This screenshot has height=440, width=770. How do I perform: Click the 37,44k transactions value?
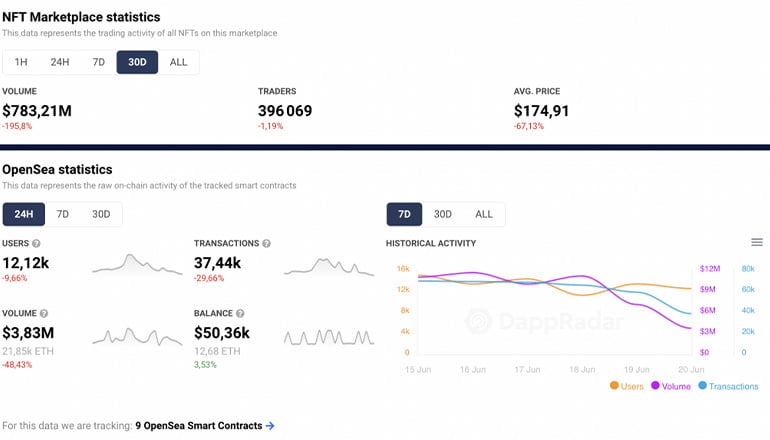pyautogui.click(x=218, y=263)
